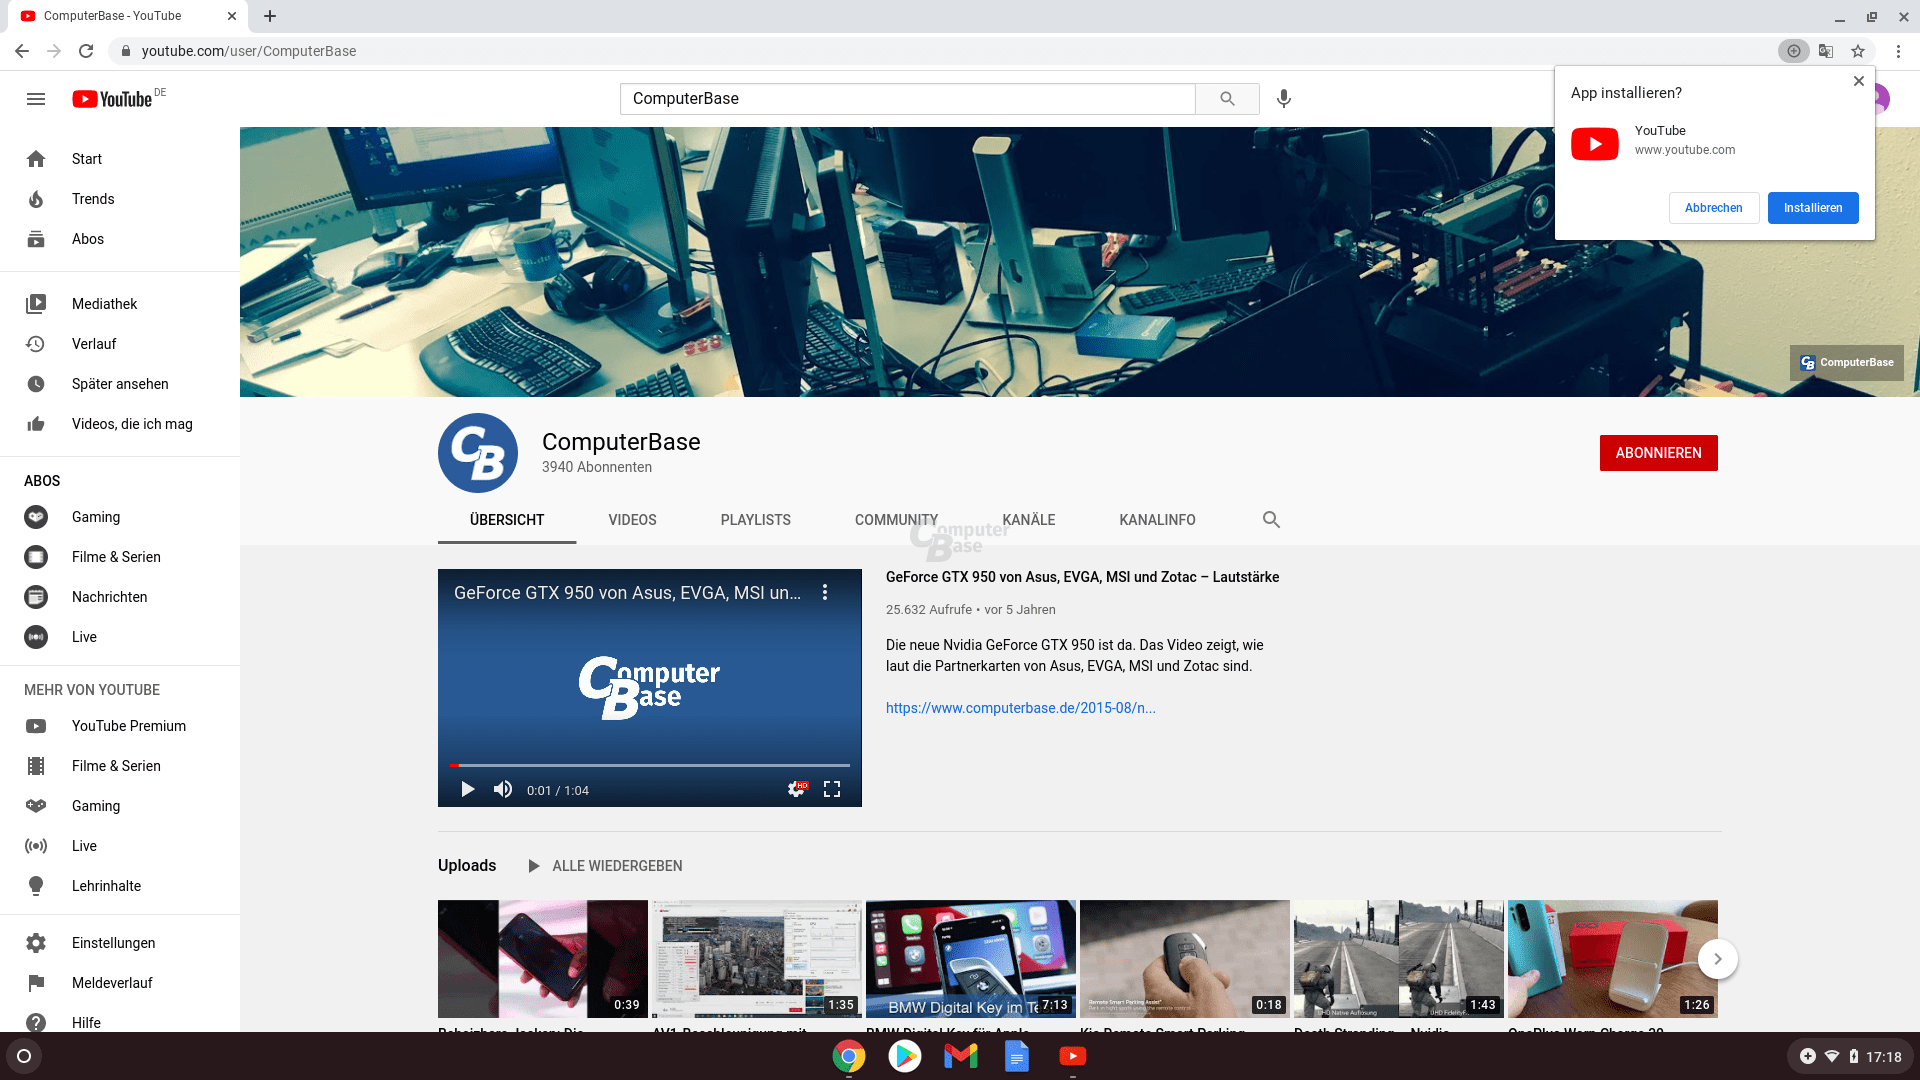Open the BMW Digital Key video thumbnail
Image resolution: width=1920 pixels, height=1080 pixels.
pyautogui.click(x=971, y=959)
